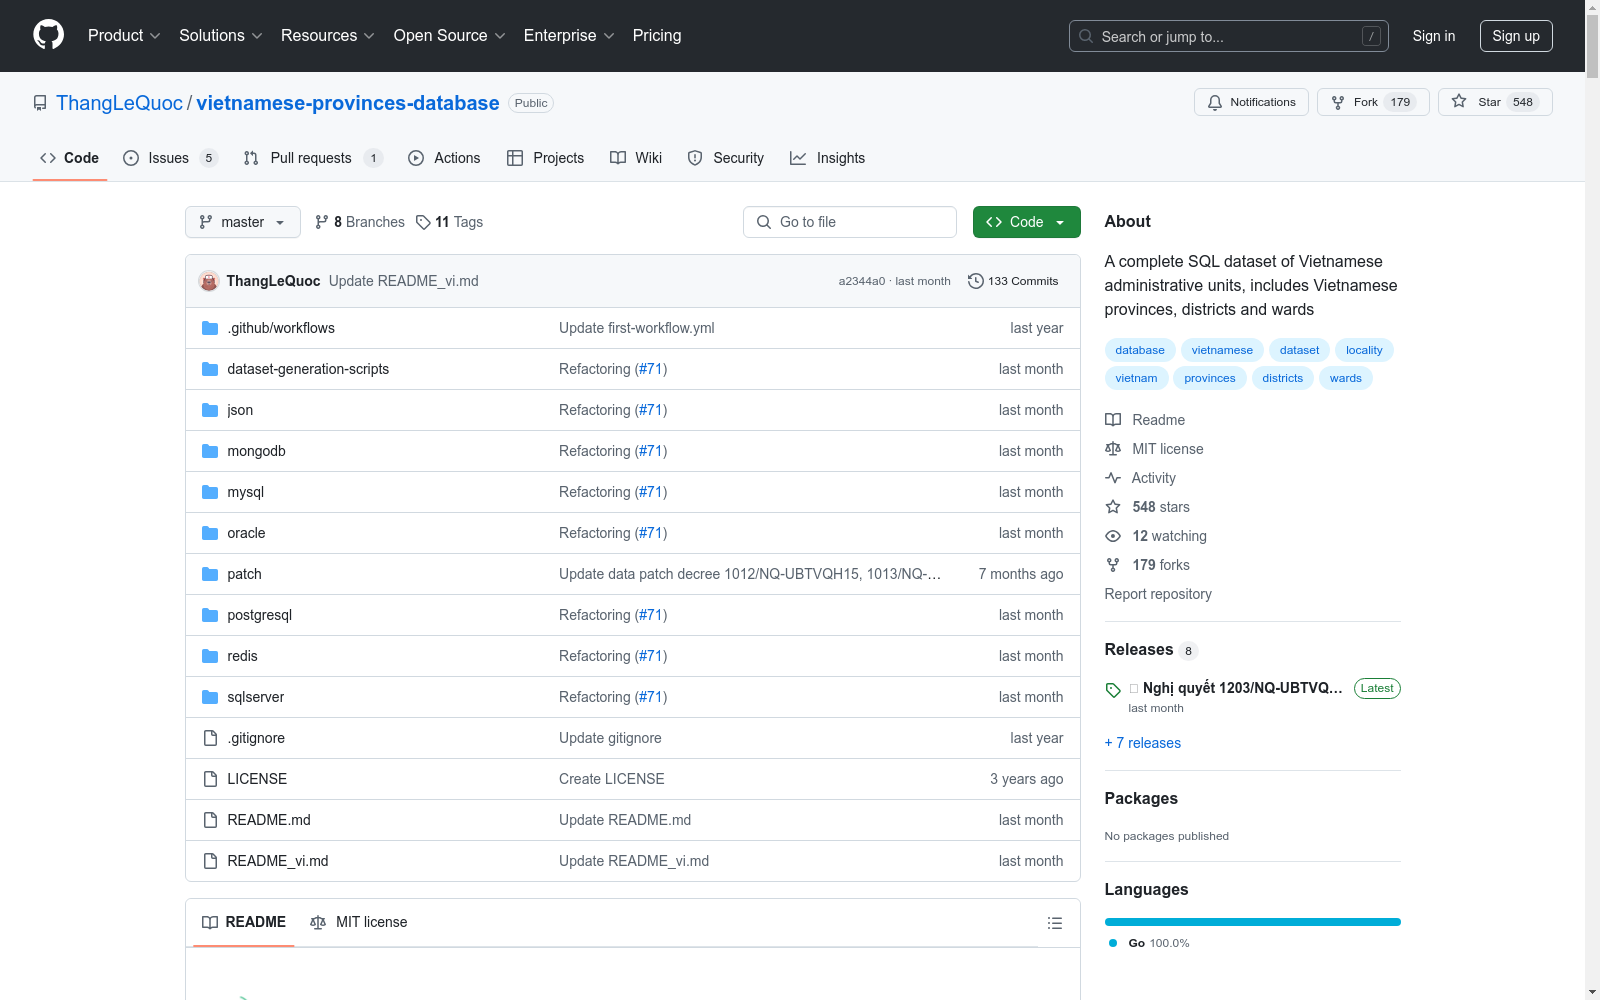This screenshot has height=1000, width=1600.
Task: Switch to the Security tab
Action: tap(726, 158)
